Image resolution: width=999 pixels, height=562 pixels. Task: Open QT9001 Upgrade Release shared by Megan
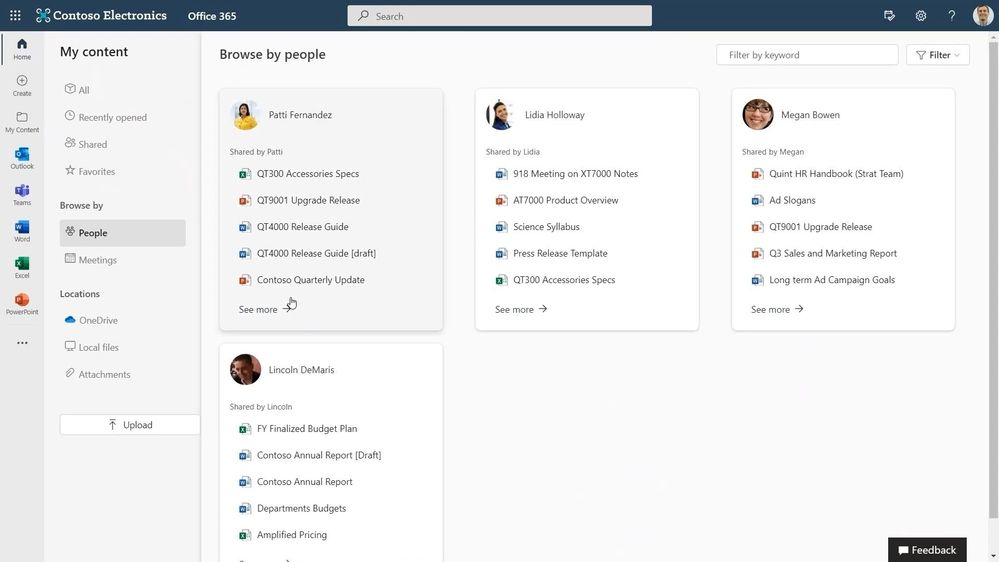(x=821, y=227)
